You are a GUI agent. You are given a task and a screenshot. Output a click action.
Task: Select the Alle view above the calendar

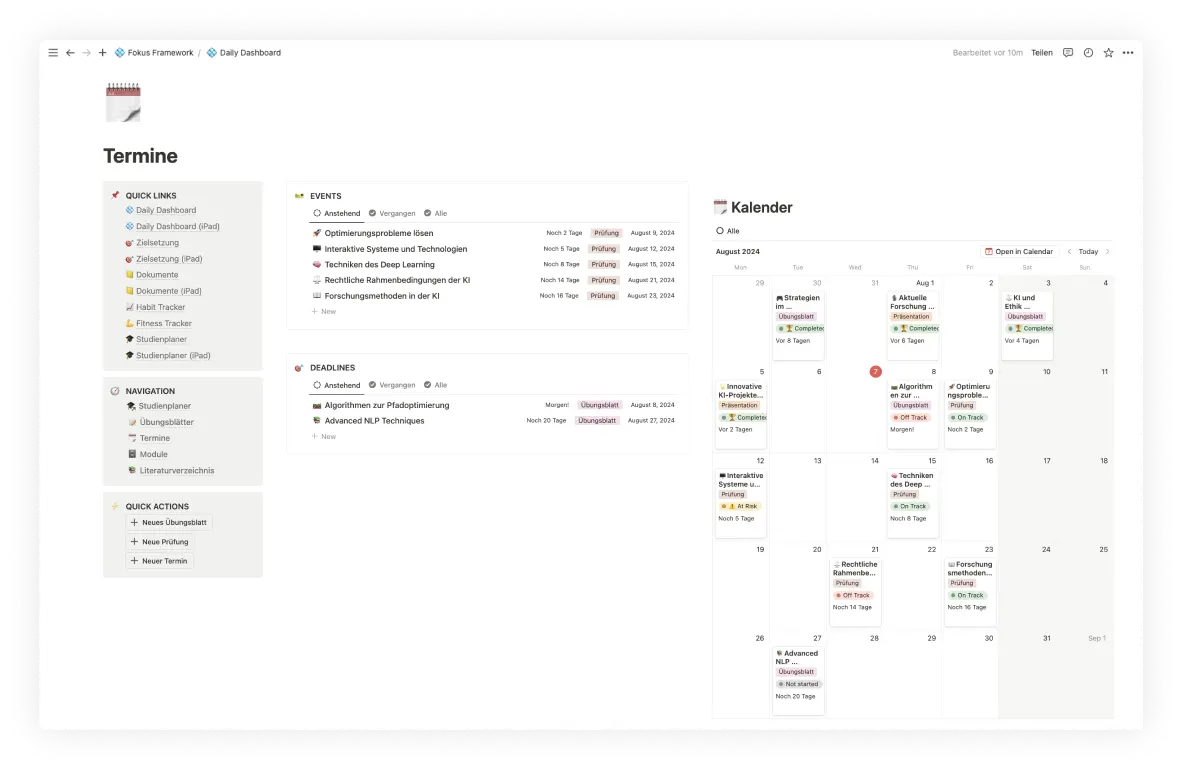(727, 231)
